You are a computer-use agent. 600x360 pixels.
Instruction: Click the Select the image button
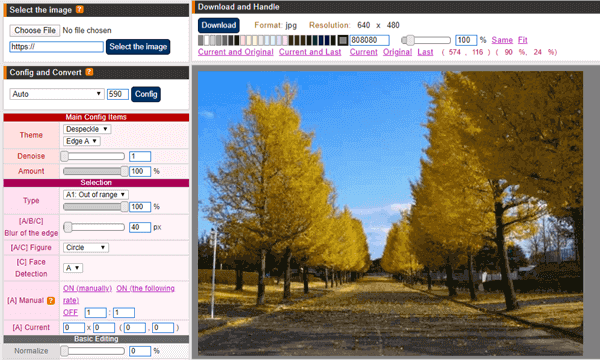click(x=138, y=47)
